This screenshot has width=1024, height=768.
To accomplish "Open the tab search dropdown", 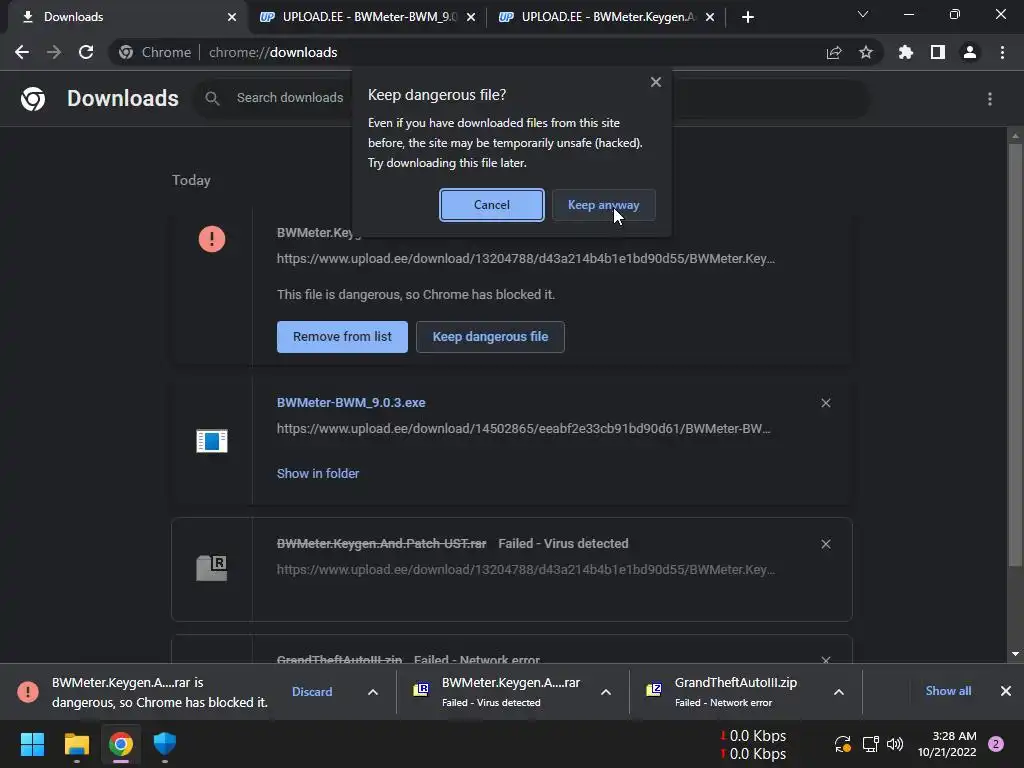I will [863, 14].
